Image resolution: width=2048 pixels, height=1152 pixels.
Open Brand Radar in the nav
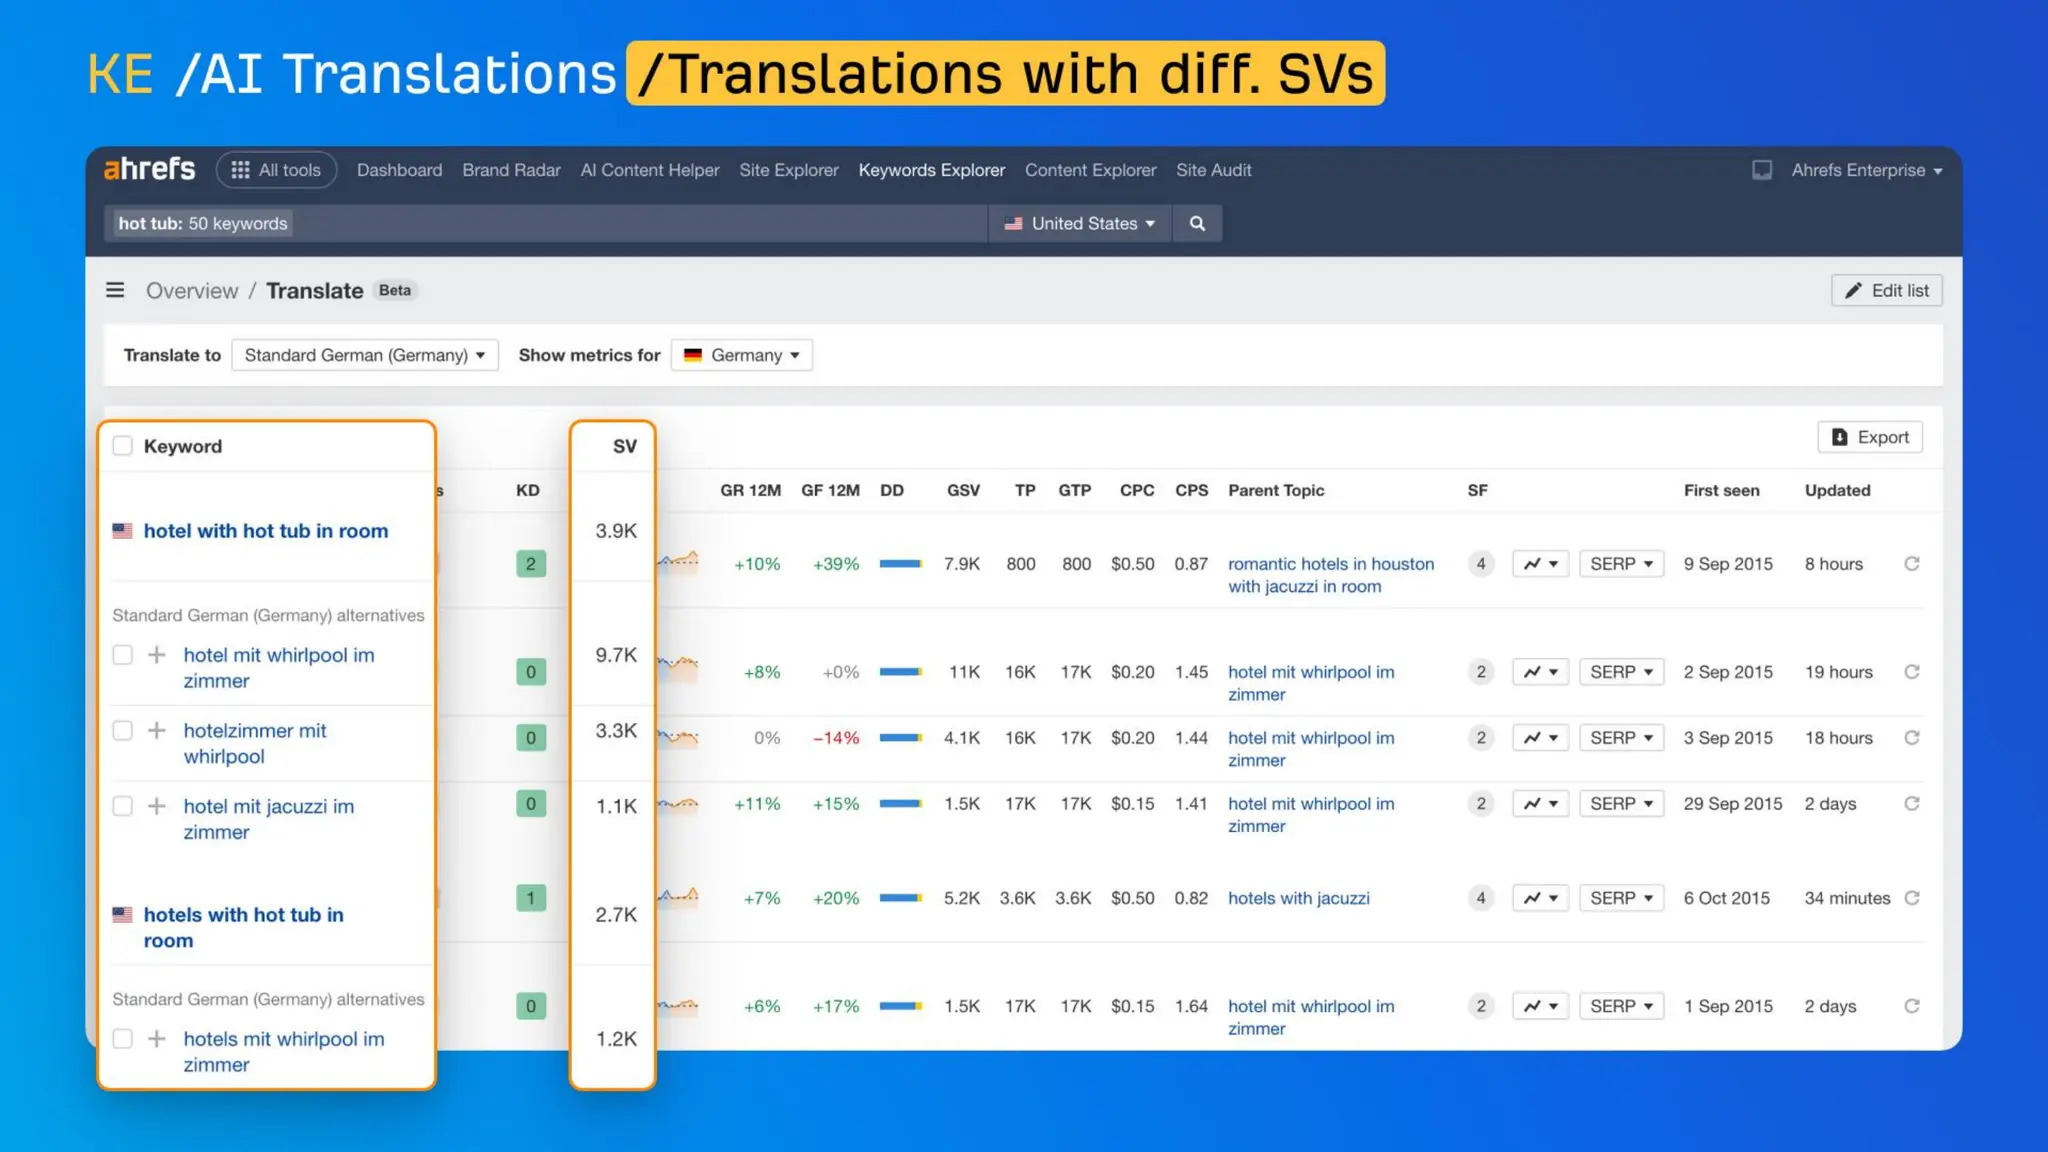click(x=511, y=170)
